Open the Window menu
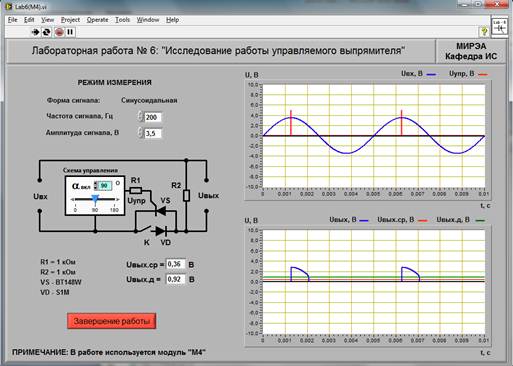513x366 pixels. coord(148,20)
